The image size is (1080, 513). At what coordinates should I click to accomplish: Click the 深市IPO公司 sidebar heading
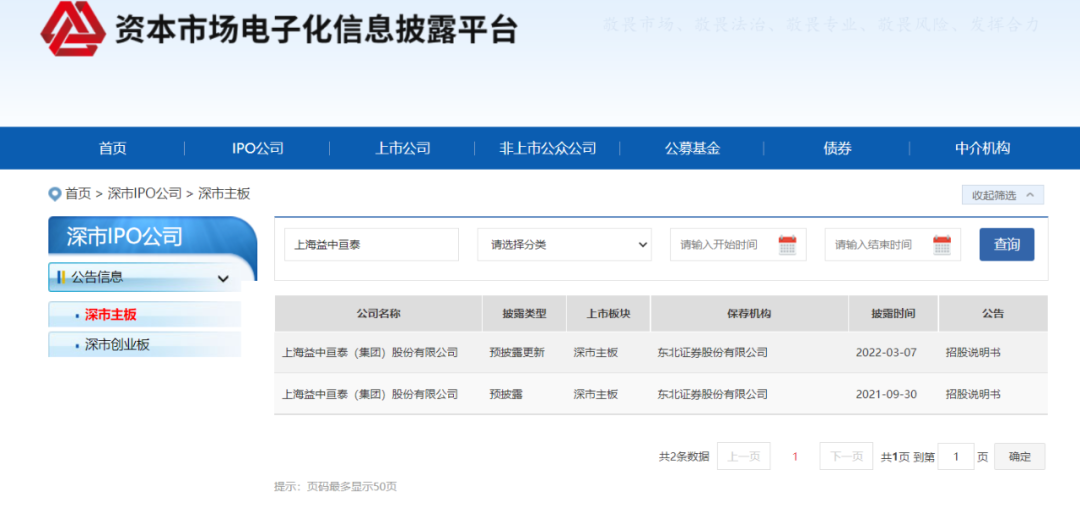tap(125, 236)
